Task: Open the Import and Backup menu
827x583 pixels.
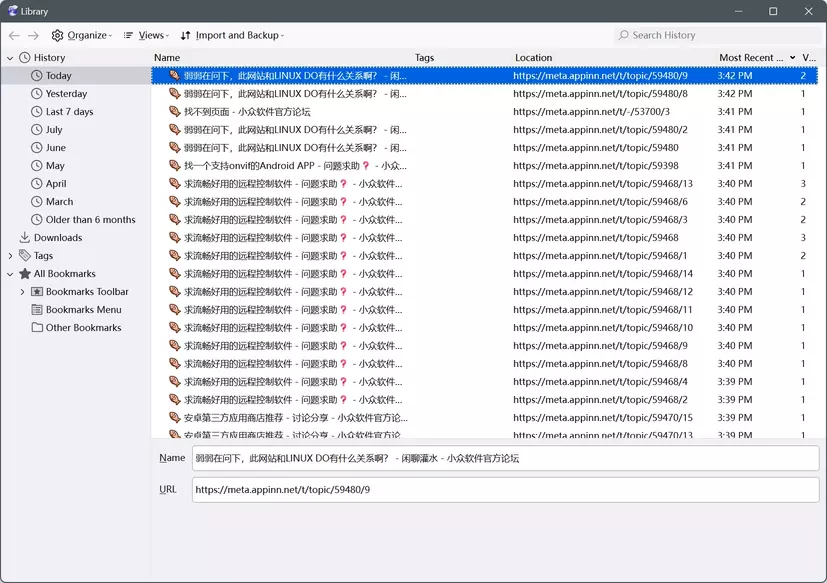Action: click(232, 35)
